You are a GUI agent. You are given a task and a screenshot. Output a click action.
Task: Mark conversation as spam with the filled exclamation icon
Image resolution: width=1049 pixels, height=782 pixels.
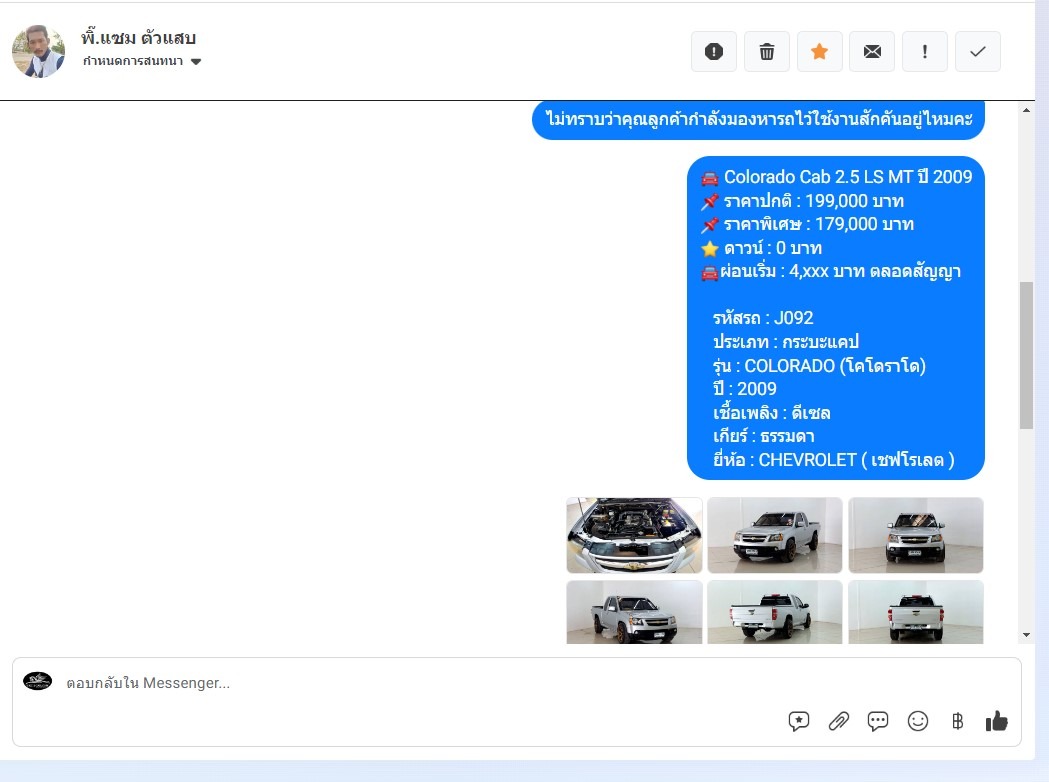[714, 52]
